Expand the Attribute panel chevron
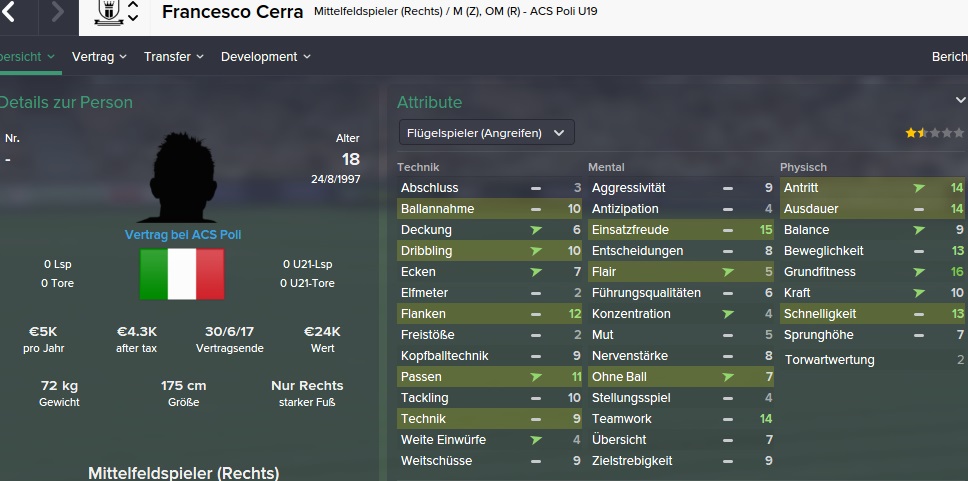This screenshot has height=481, width=968. pyautogui.click(x=961, y=101)
